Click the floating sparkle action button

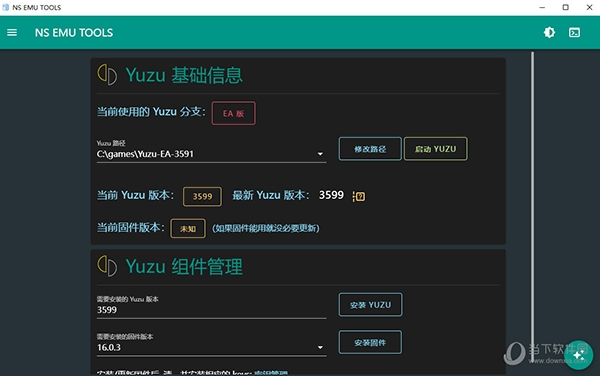(579, 355)
